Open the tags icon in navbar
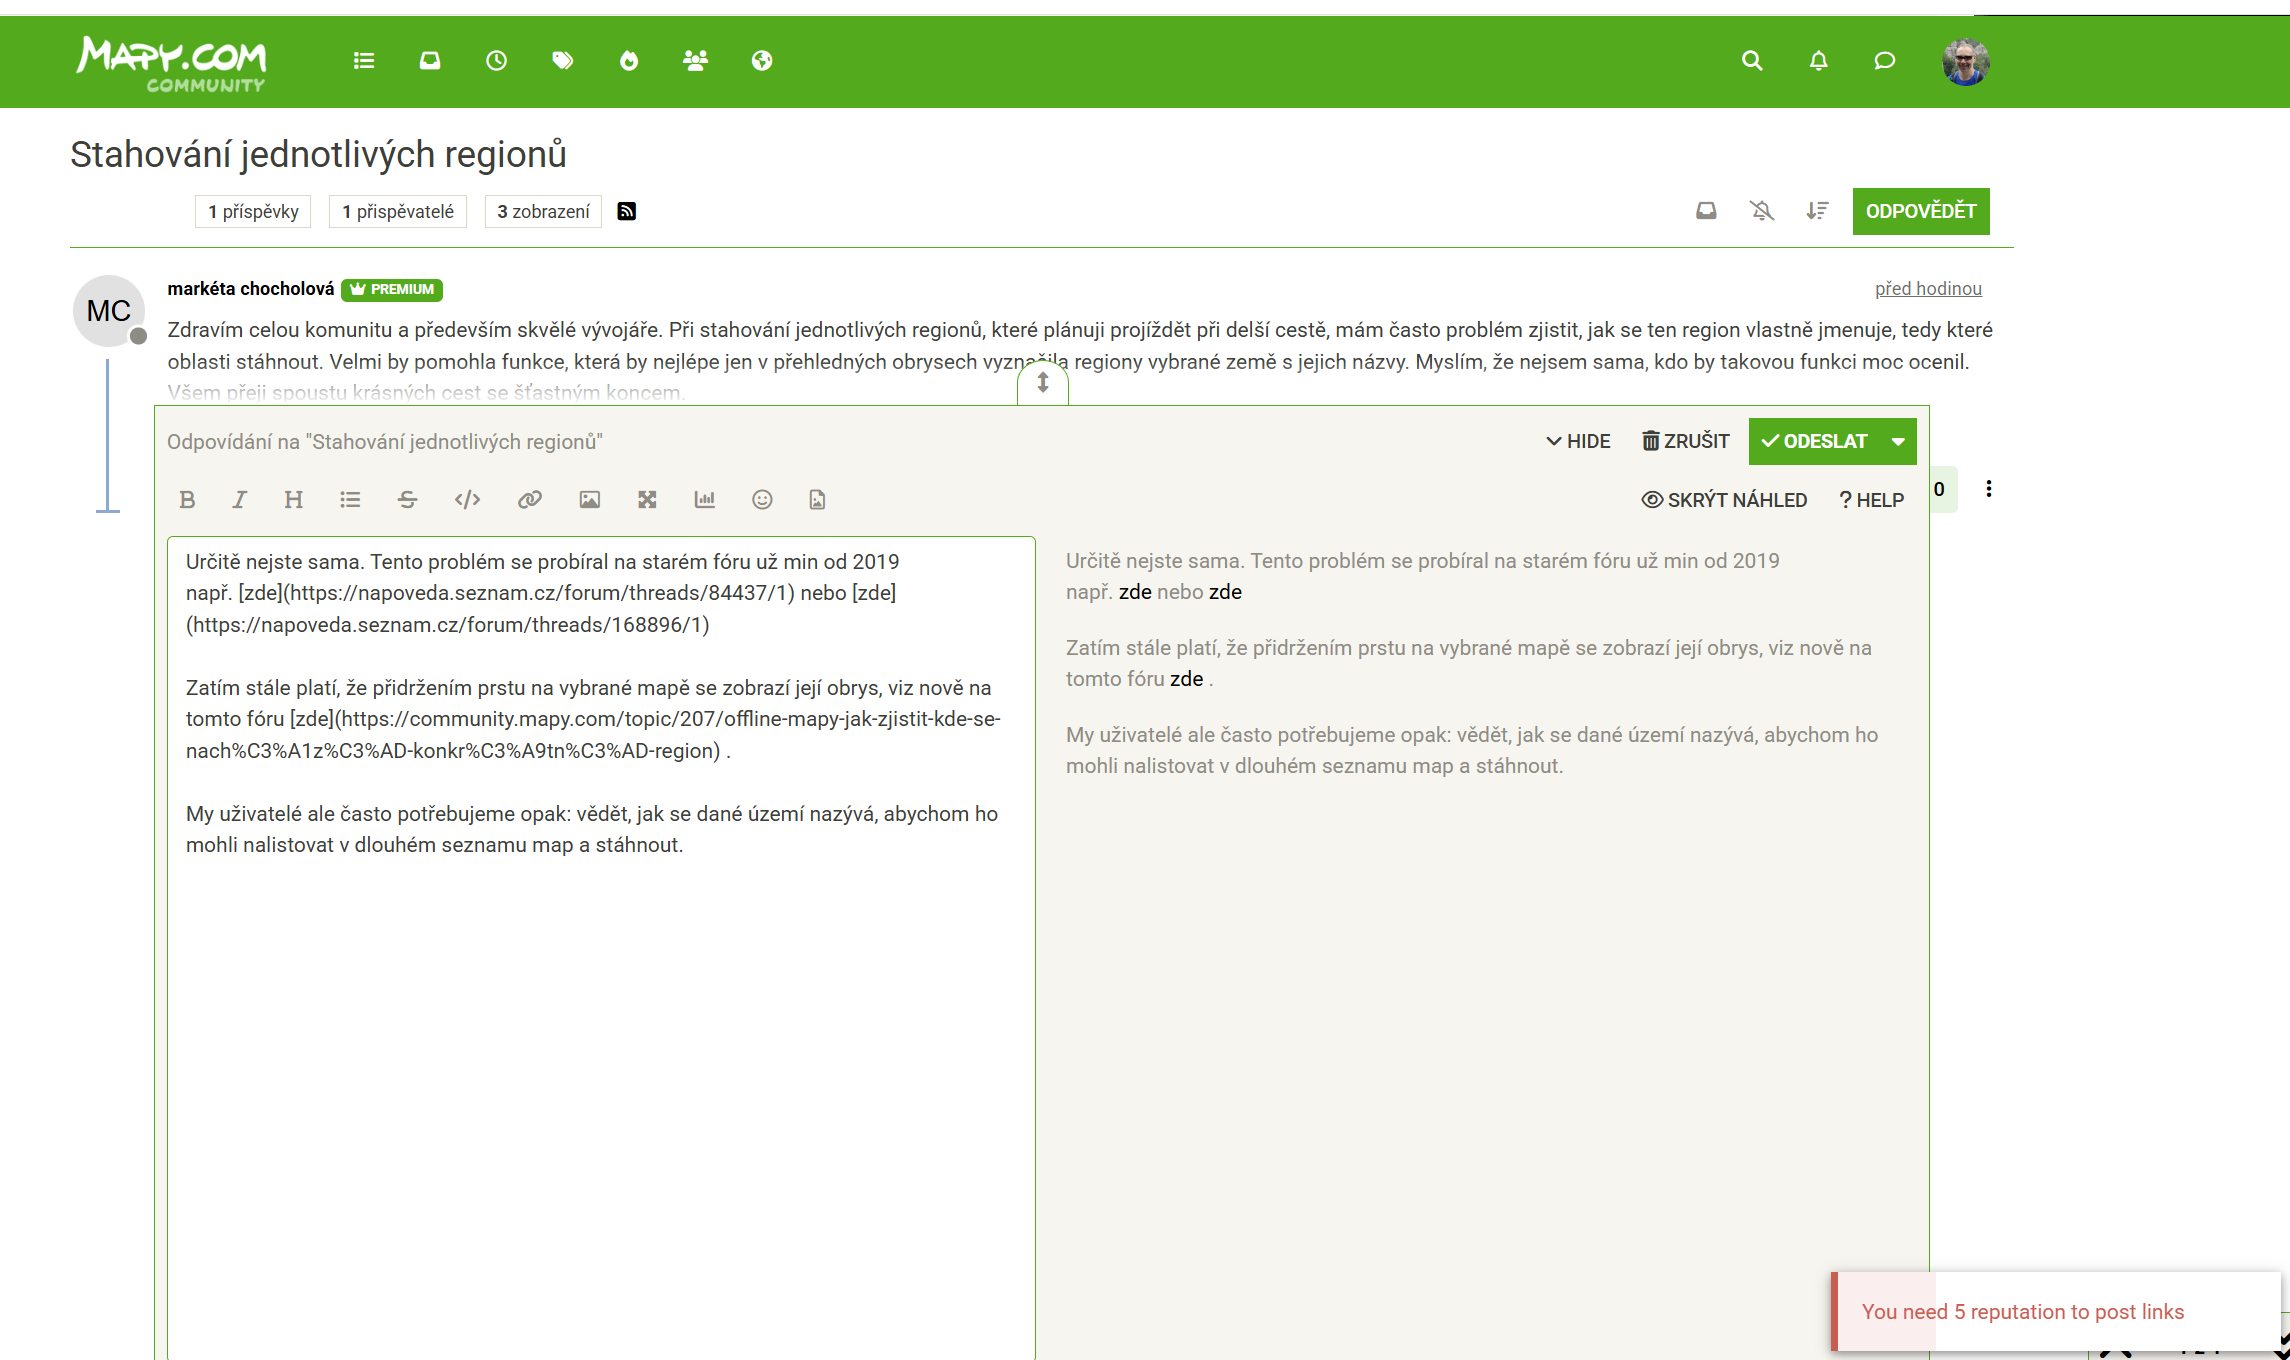This screenshot has width=2290, height=1360. point(563,61)
